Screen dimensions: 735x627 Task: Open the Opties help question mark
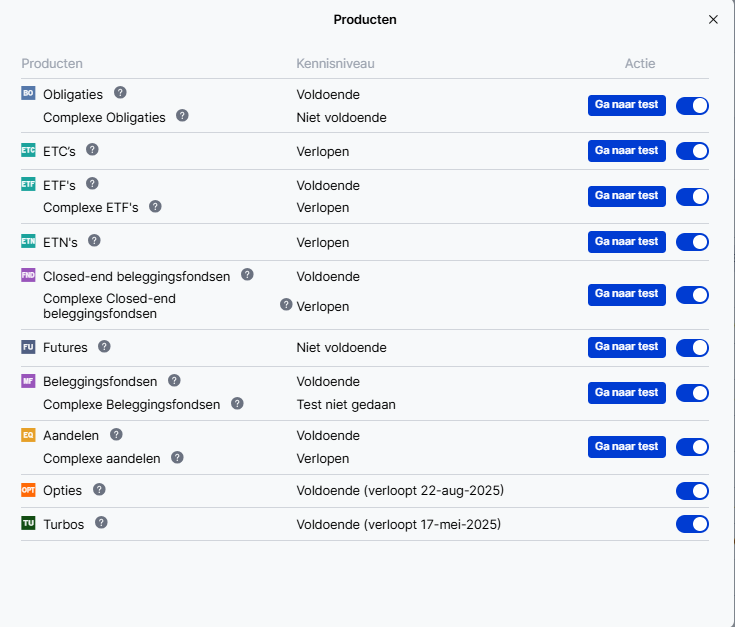tap(99, 490)
